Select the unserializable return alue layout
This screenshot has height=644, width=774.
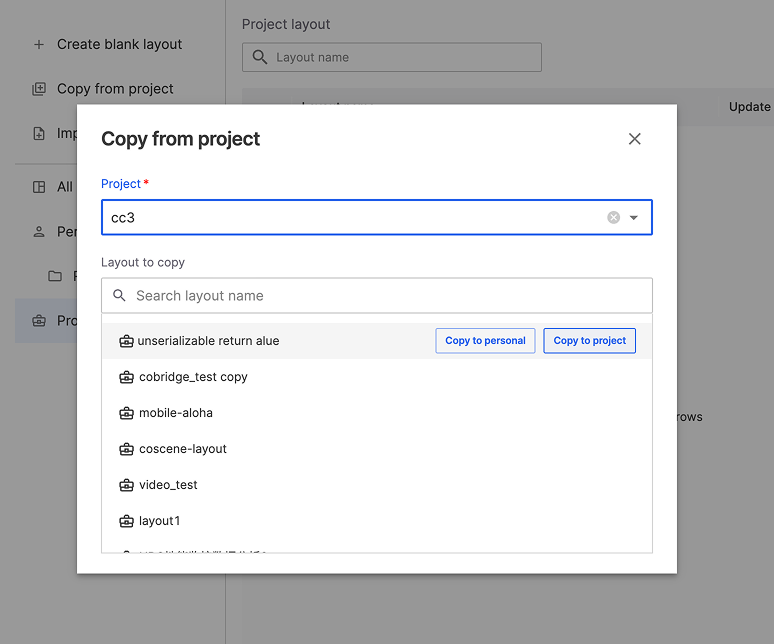tap(208, 341)
